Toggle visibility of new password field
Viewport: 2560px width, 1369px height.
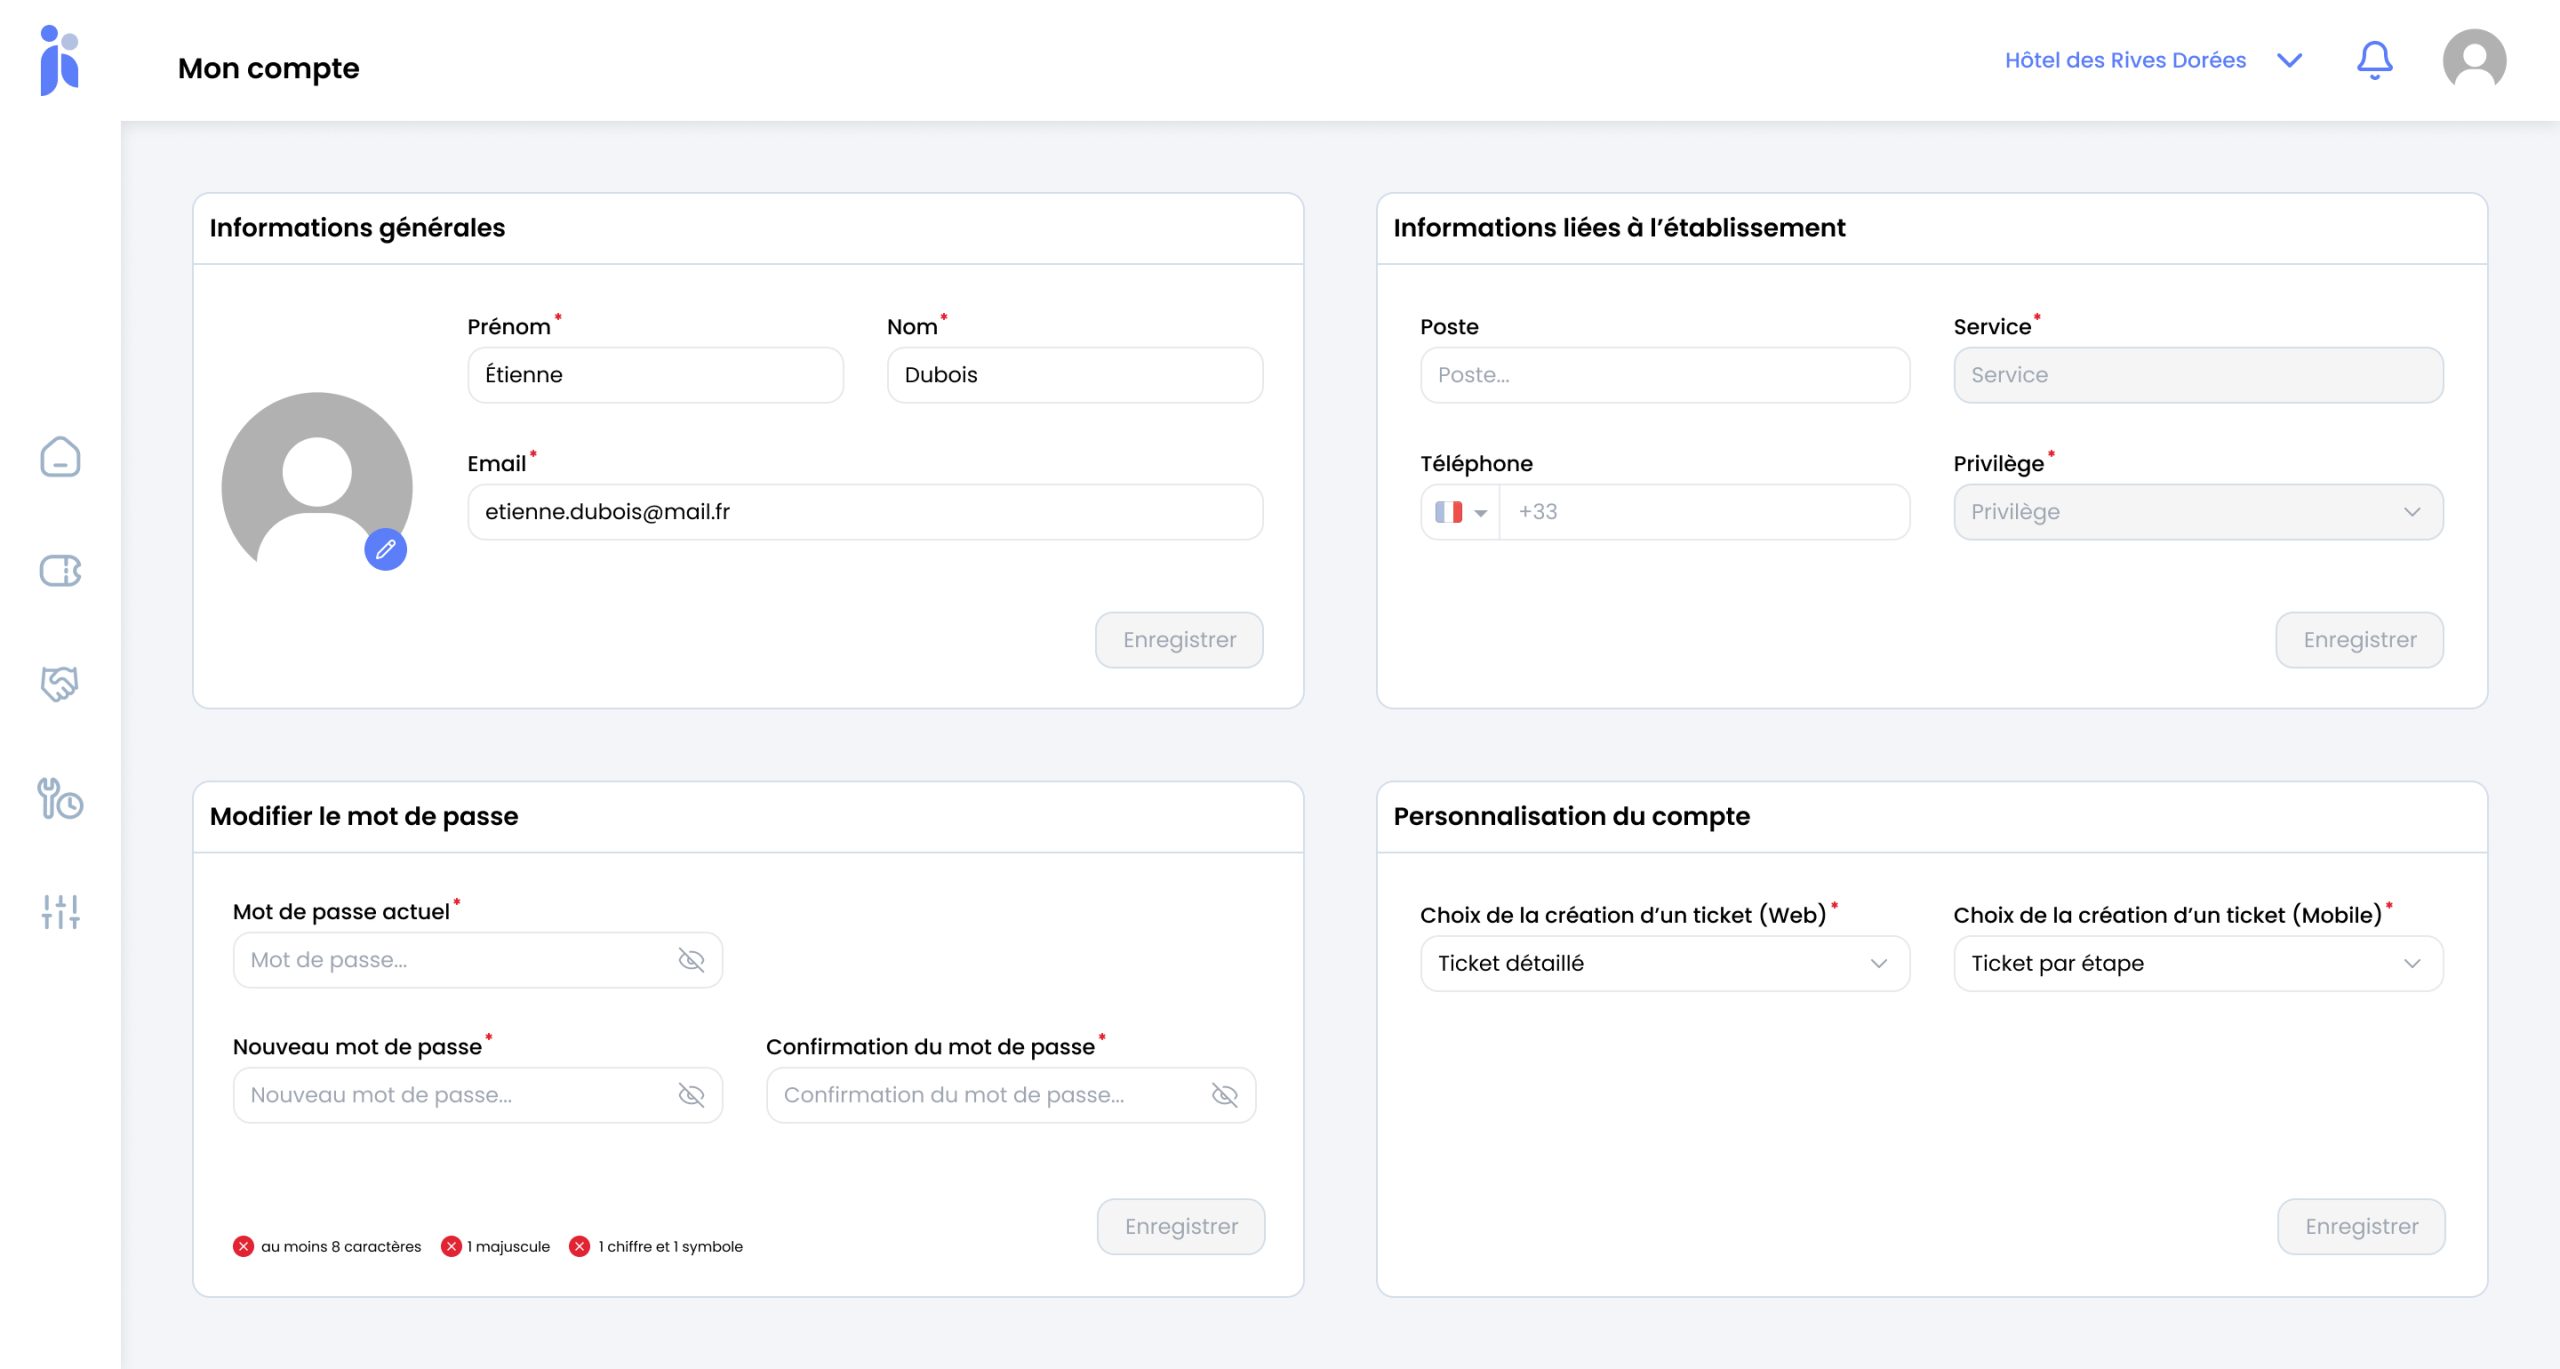tap(691, 1095)
